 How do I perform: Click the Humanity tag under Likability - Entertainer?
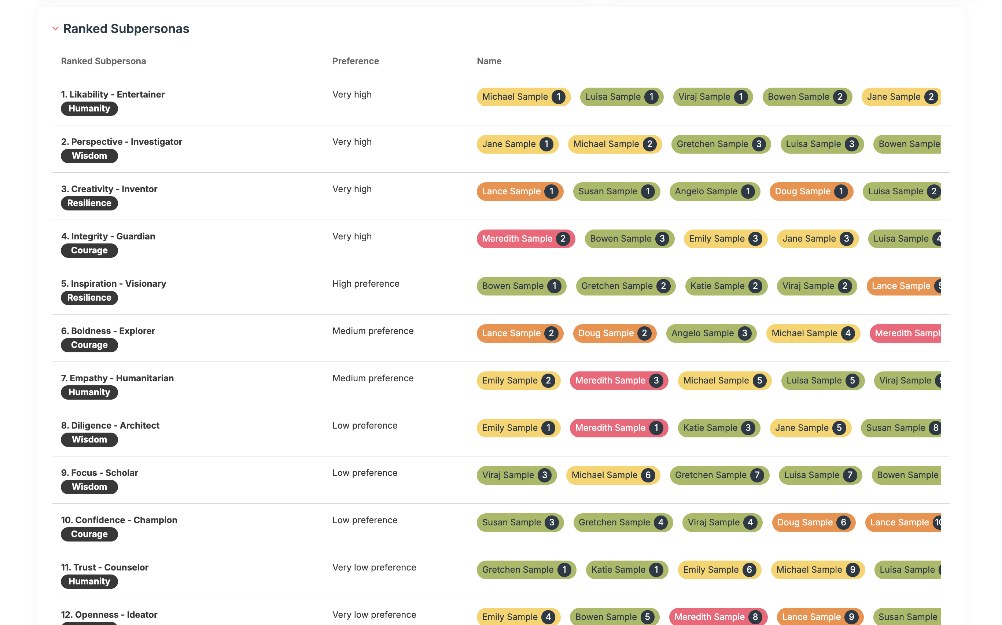click(89, 109)
